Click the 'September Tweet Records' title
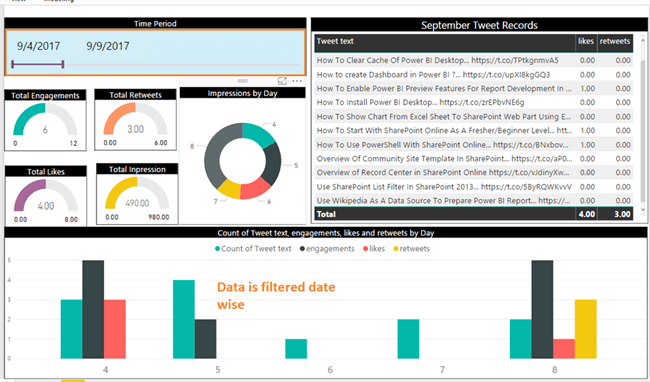650x382 pixels. pyautogui.click(x=479, y=25)
